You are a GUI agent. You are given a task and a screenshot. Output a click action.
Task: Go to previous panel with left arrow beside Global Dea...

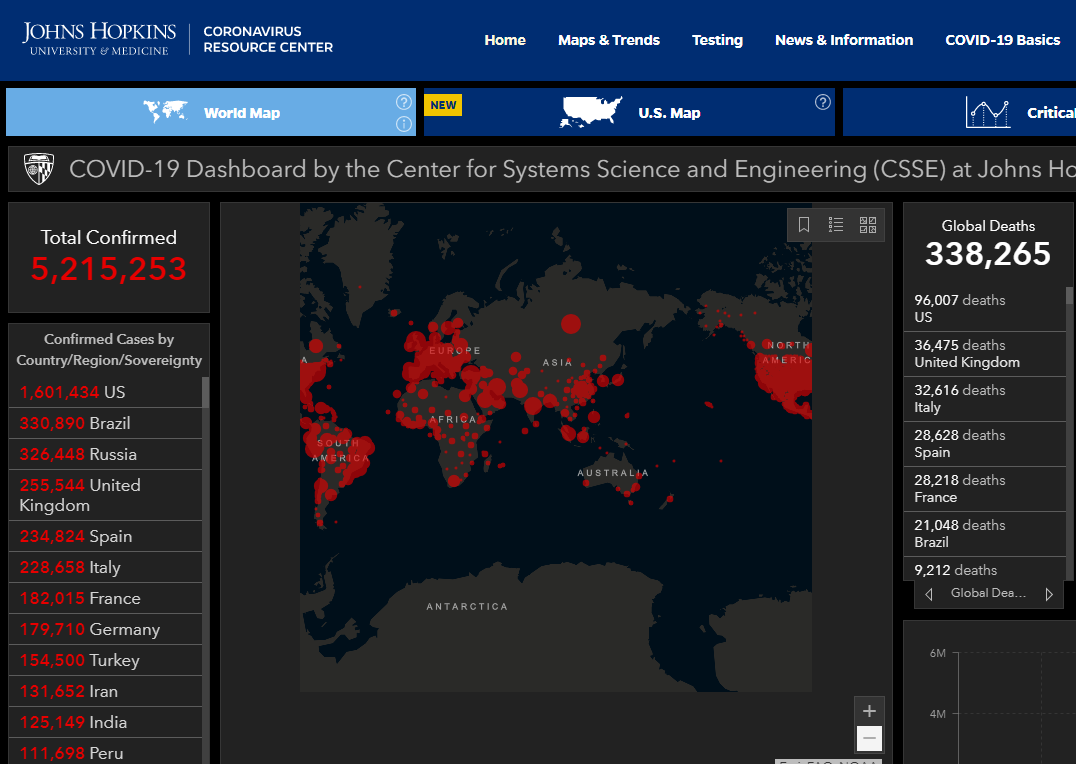[x=928, y=594]
